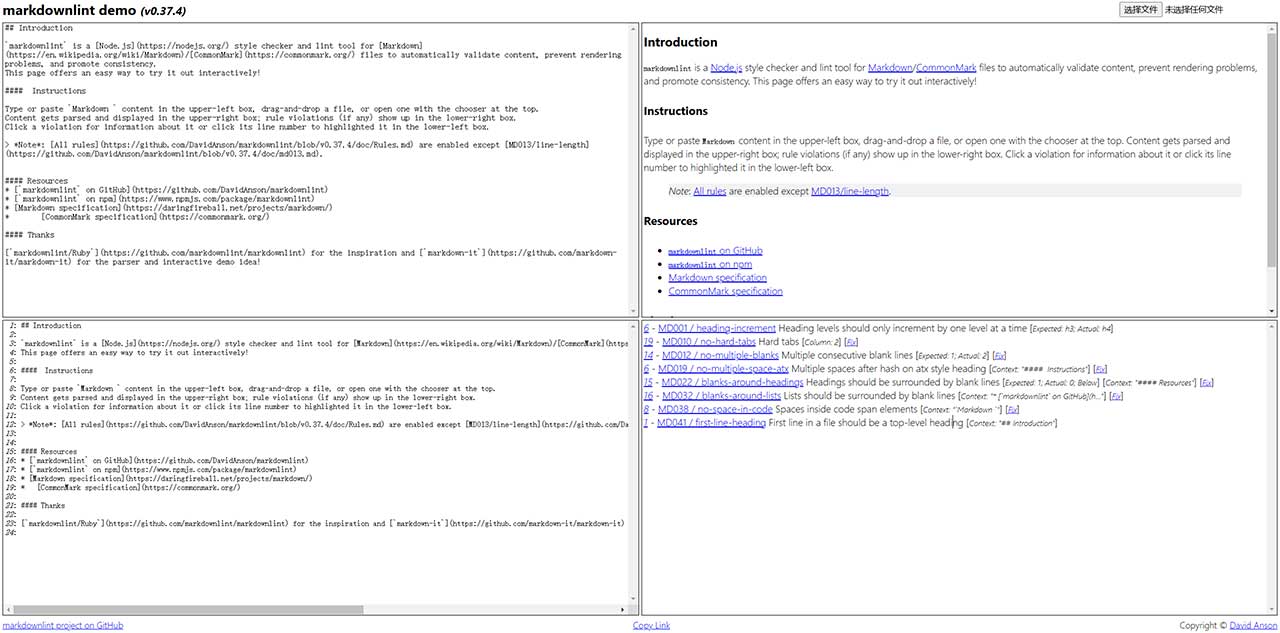
Task: Open the markdownlint on npm resource link
Action: click(x=710, y=264)
